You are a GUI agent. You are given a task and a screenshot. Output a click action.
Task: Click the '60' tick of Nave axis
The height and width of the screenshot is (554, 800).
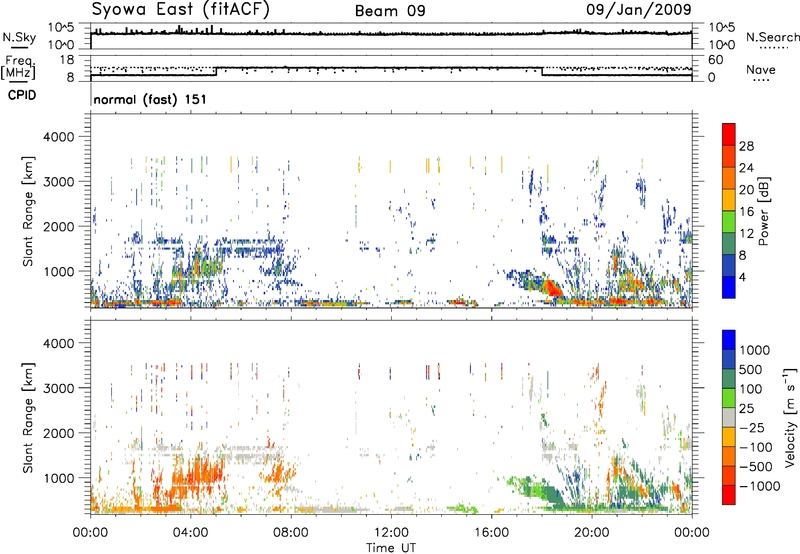tap(716, 60)
